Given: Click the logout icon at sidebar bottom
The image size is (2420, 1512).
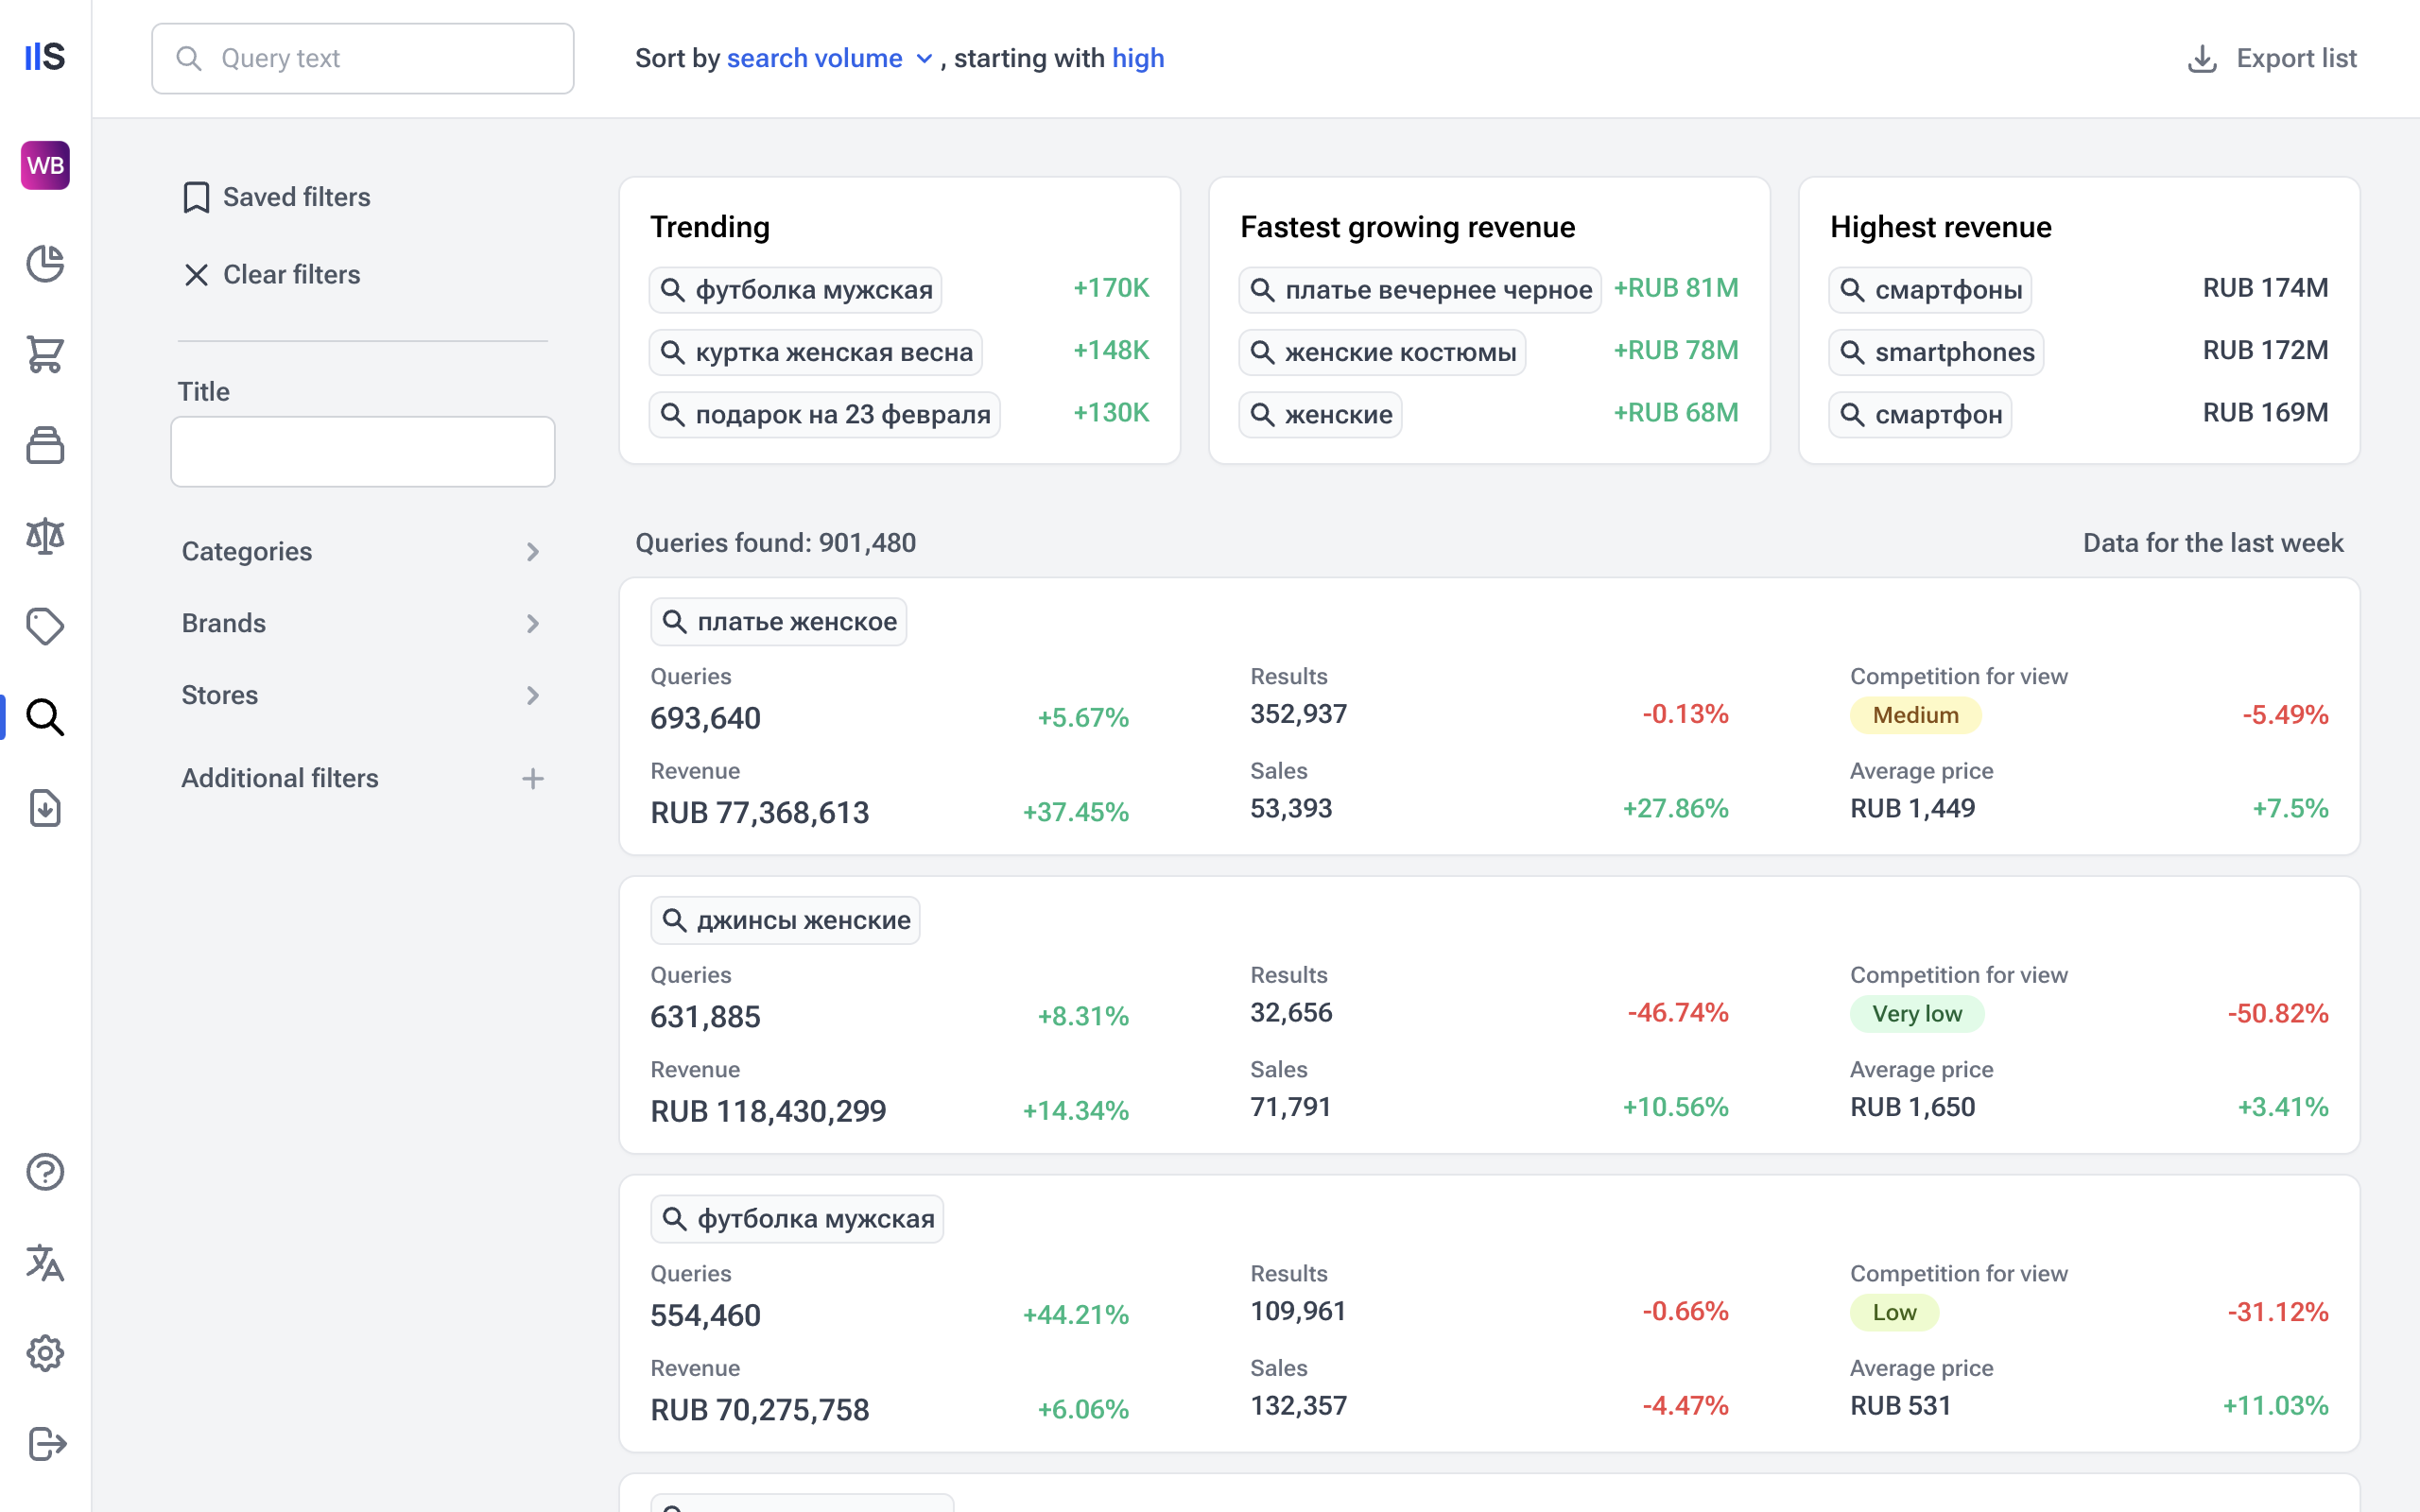Looking at the screenshot, I should click(x=45, y=1444).
